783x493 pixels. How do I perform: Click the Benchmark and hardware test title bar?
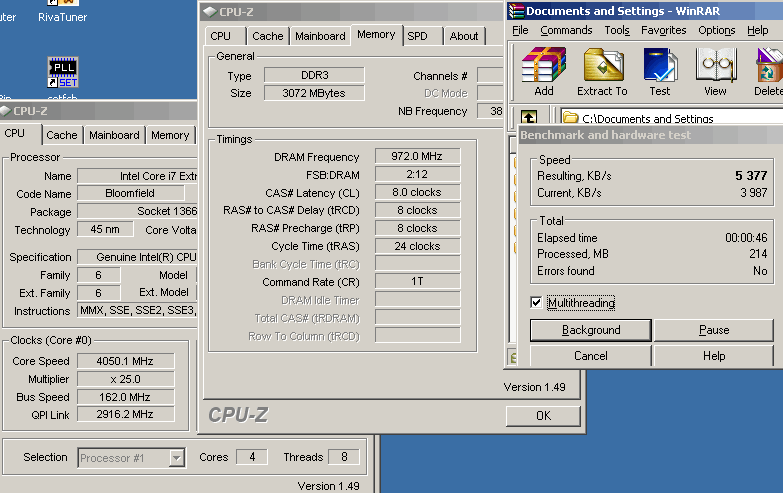[651, 135]
